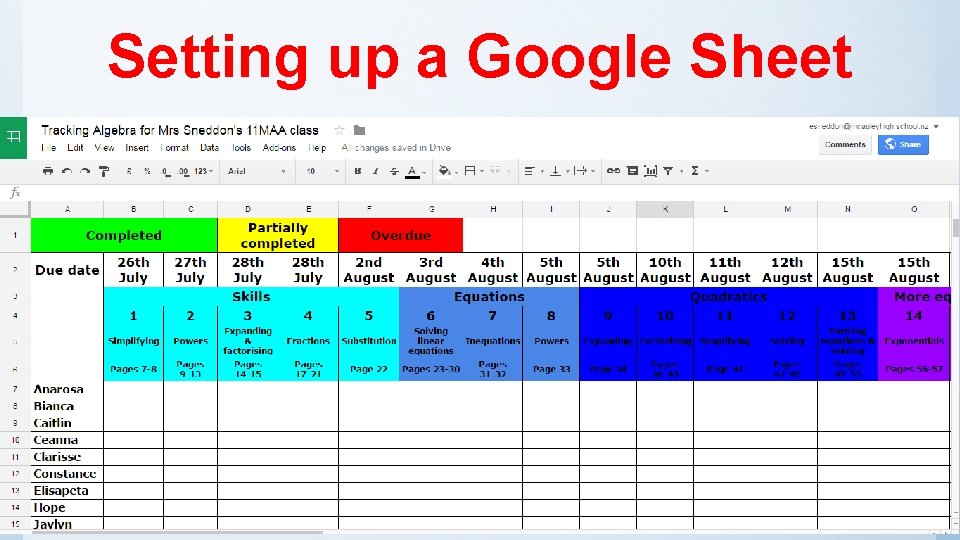This screenshot has height=540, width=960.
Task: Open the File menu
Action: [x=49, y=148]
